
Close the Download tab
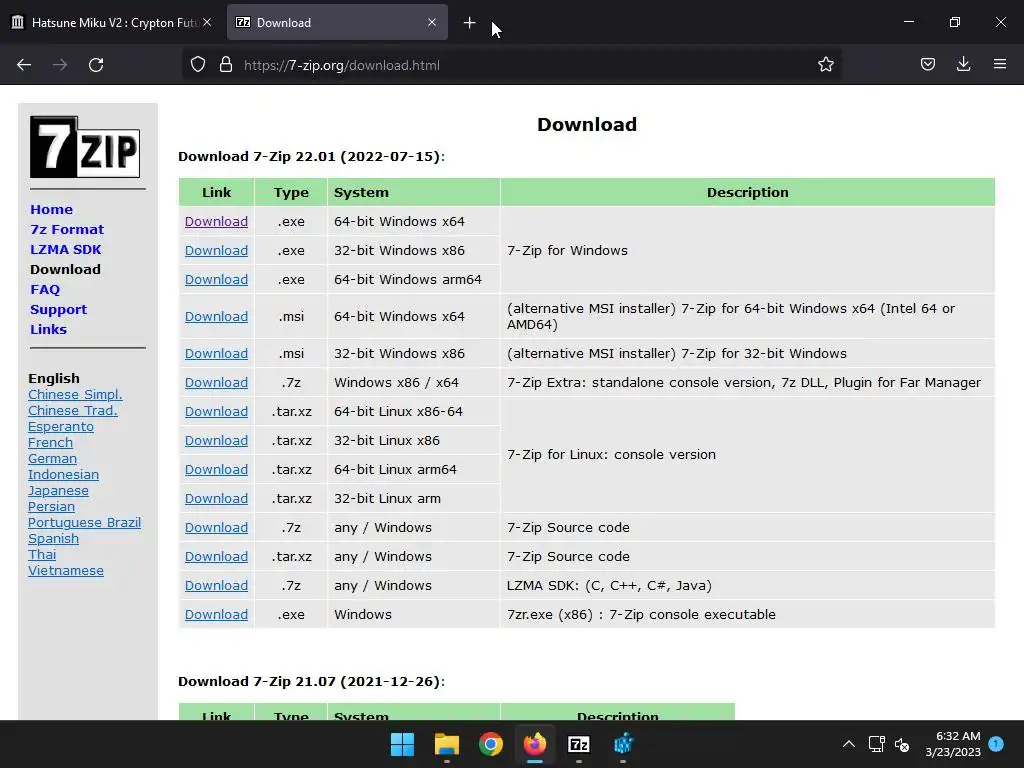(x=432, y=22)
